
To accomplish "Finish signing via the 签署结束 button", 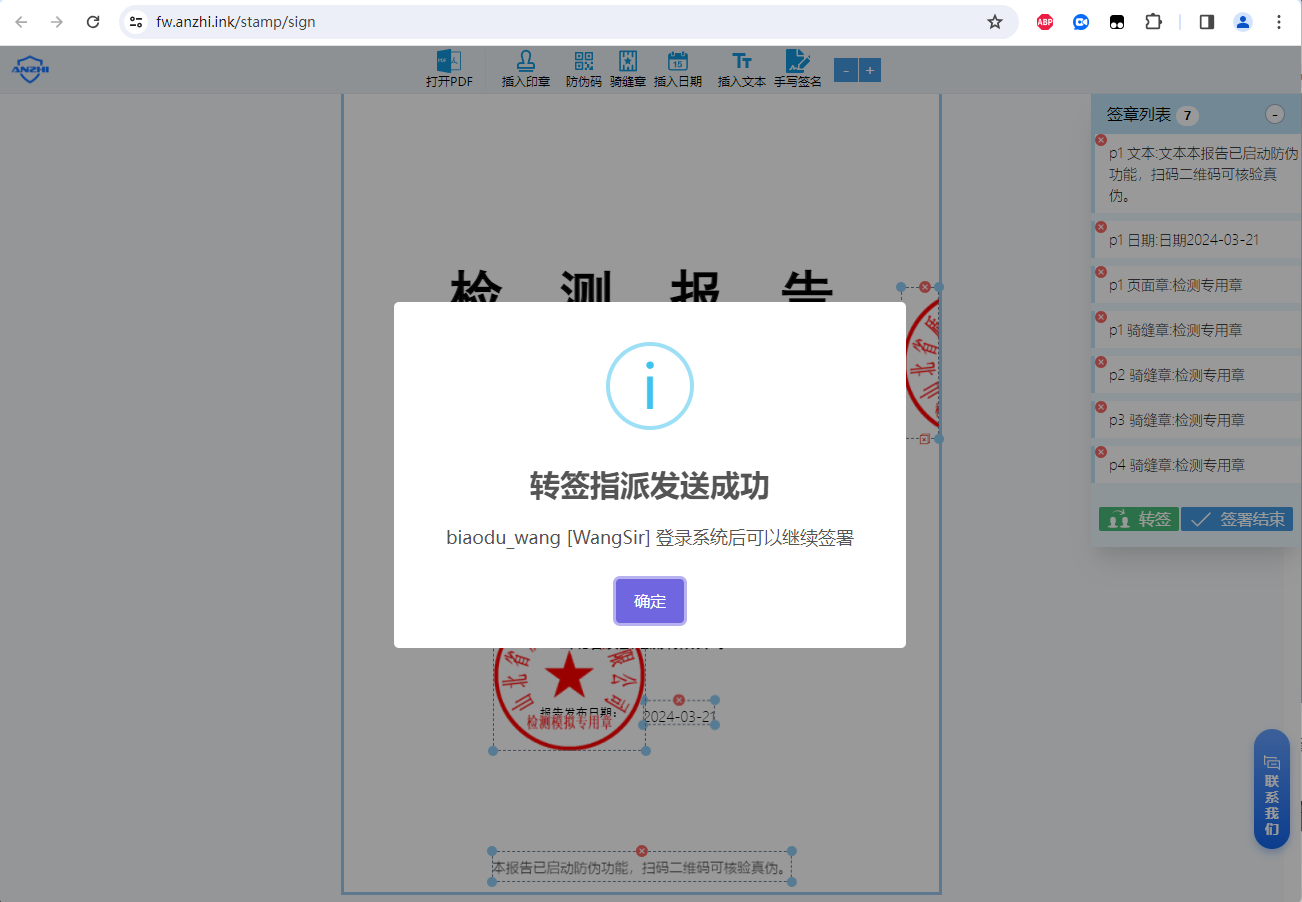I will point(1236,519).
